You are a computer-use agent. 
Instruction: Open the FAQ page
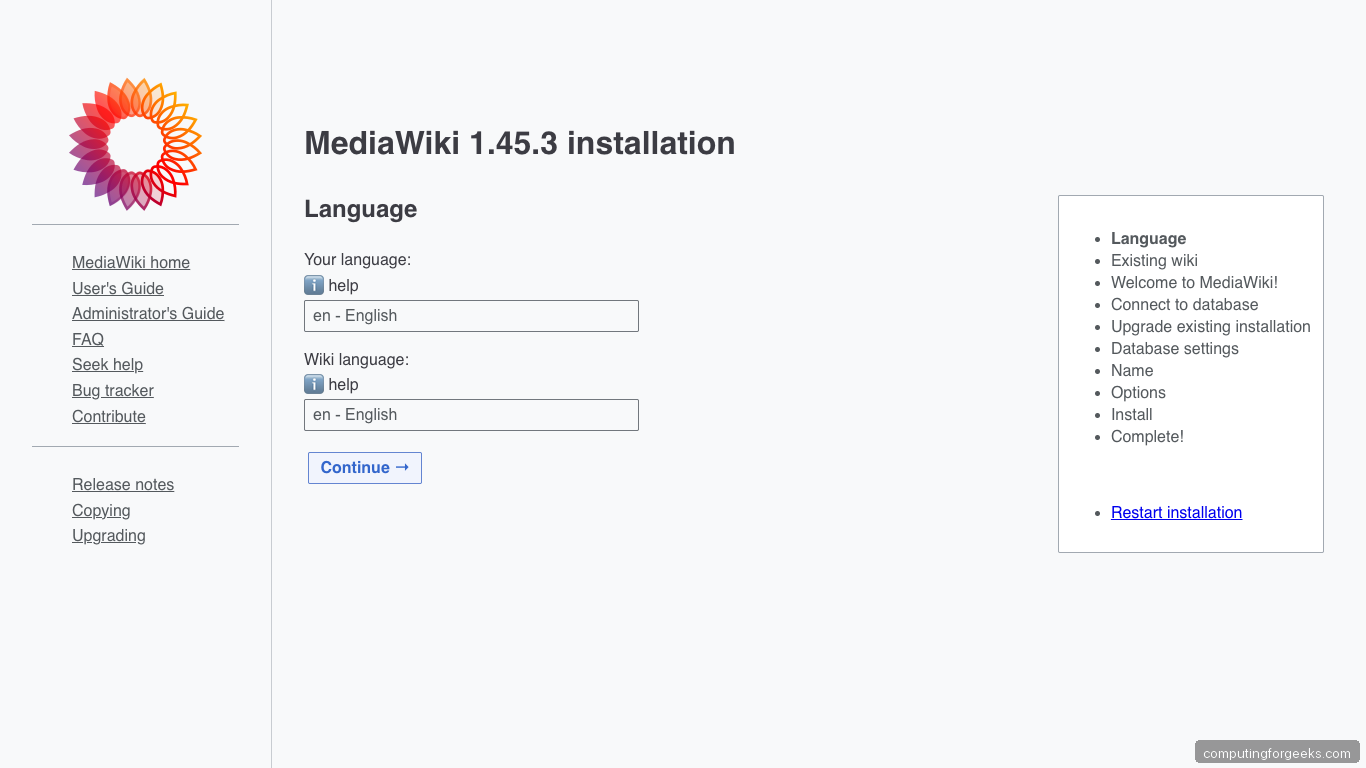(87, 339)
